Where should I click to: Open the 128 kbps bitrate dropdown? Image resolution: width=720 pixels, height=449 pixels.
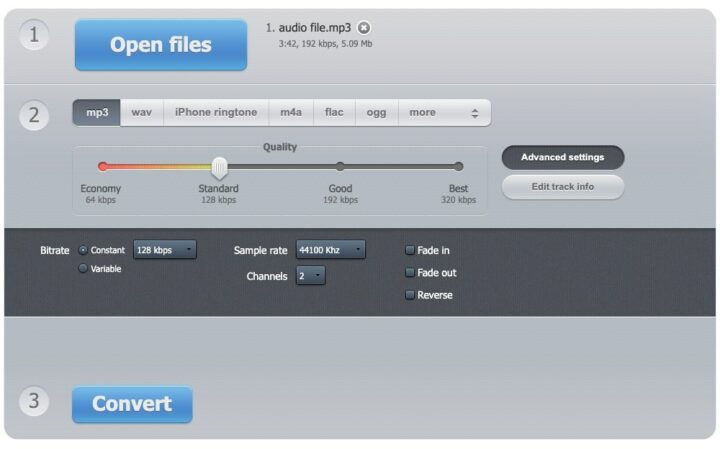coord(165,250)
